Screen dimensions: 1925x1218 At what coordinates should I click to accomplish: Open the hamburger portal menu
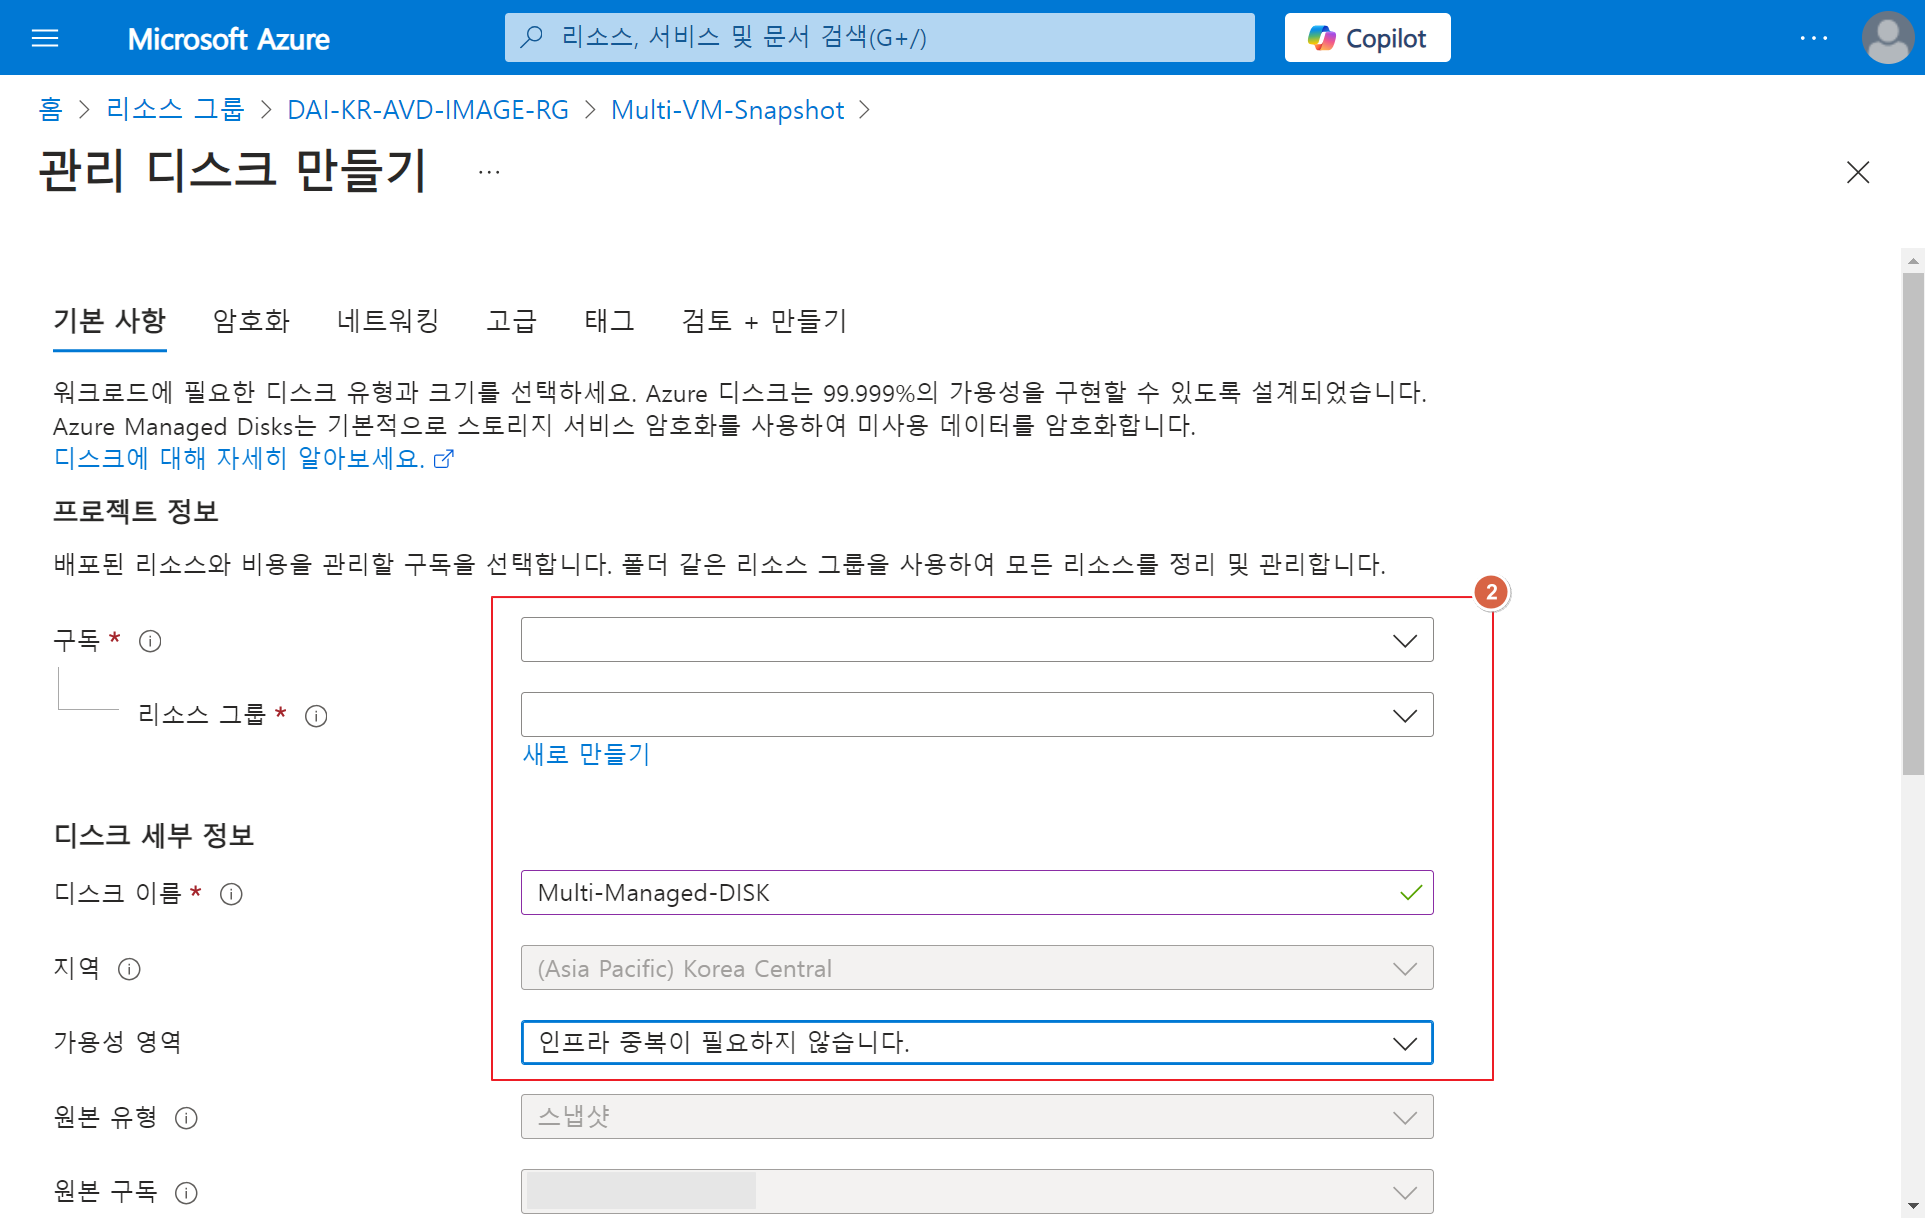pos(45,38)
